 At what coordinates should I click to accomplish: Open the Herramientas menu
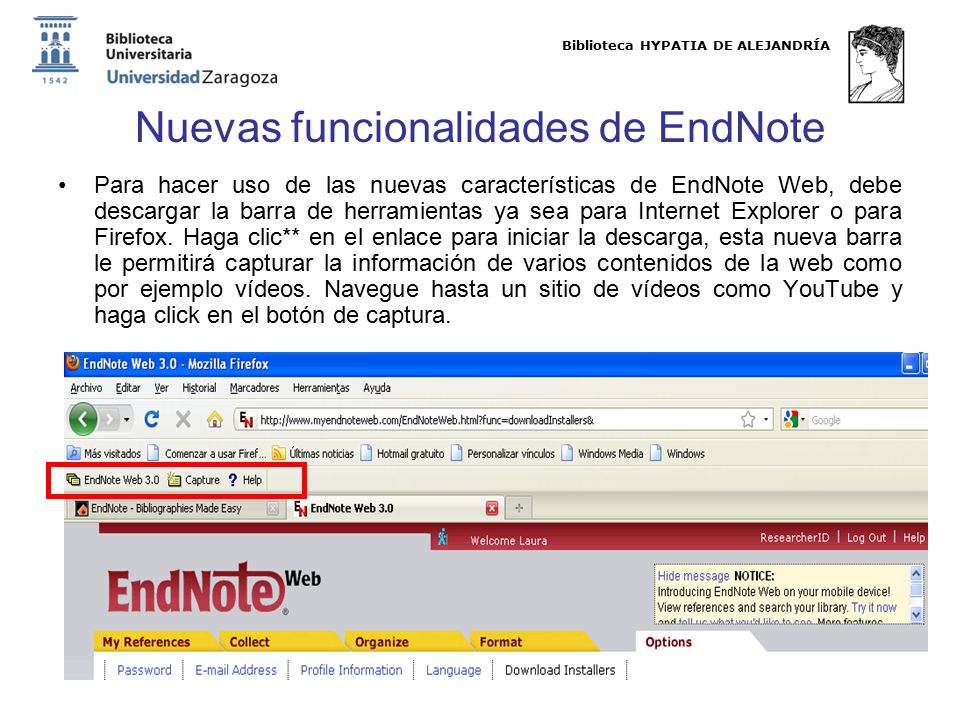pos(321,388)
